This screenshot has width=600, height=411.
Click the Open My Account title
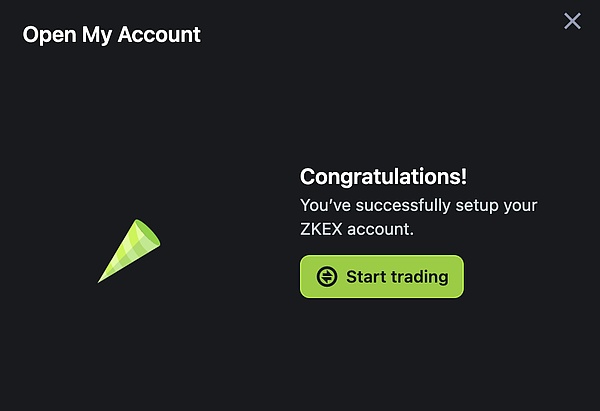(x=111, y=35)
